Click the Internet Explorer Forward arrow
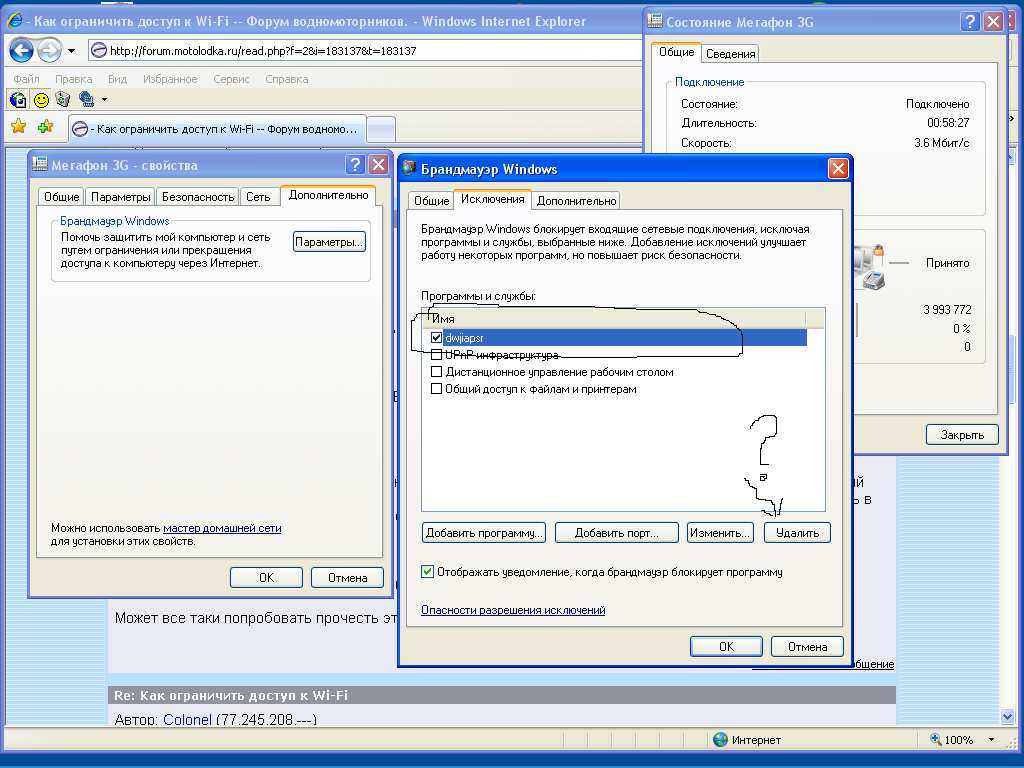Image resolution: width=1024 pixels, height=768 pixels. (x=49, y=50)
